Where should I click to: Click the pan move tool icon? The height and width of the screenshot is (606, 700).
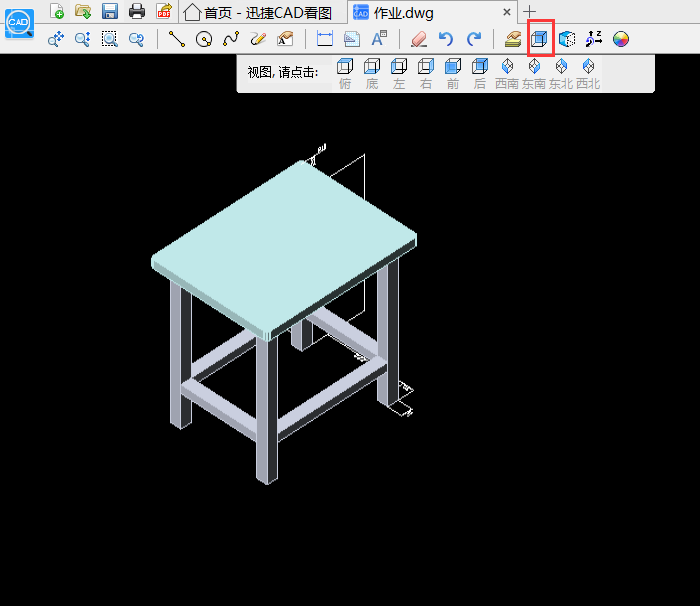(x=56, y=39)
